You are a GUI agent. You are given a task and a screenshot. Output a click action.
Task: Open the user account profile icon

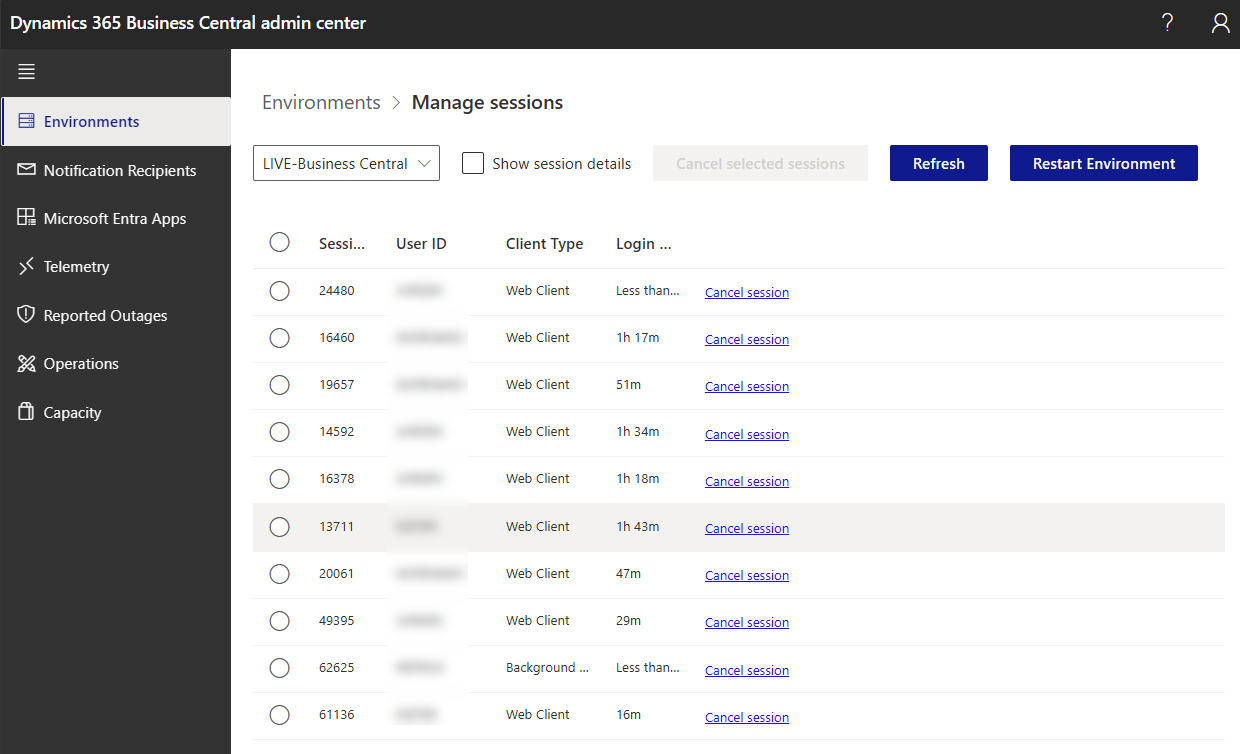click(1220, 23)
